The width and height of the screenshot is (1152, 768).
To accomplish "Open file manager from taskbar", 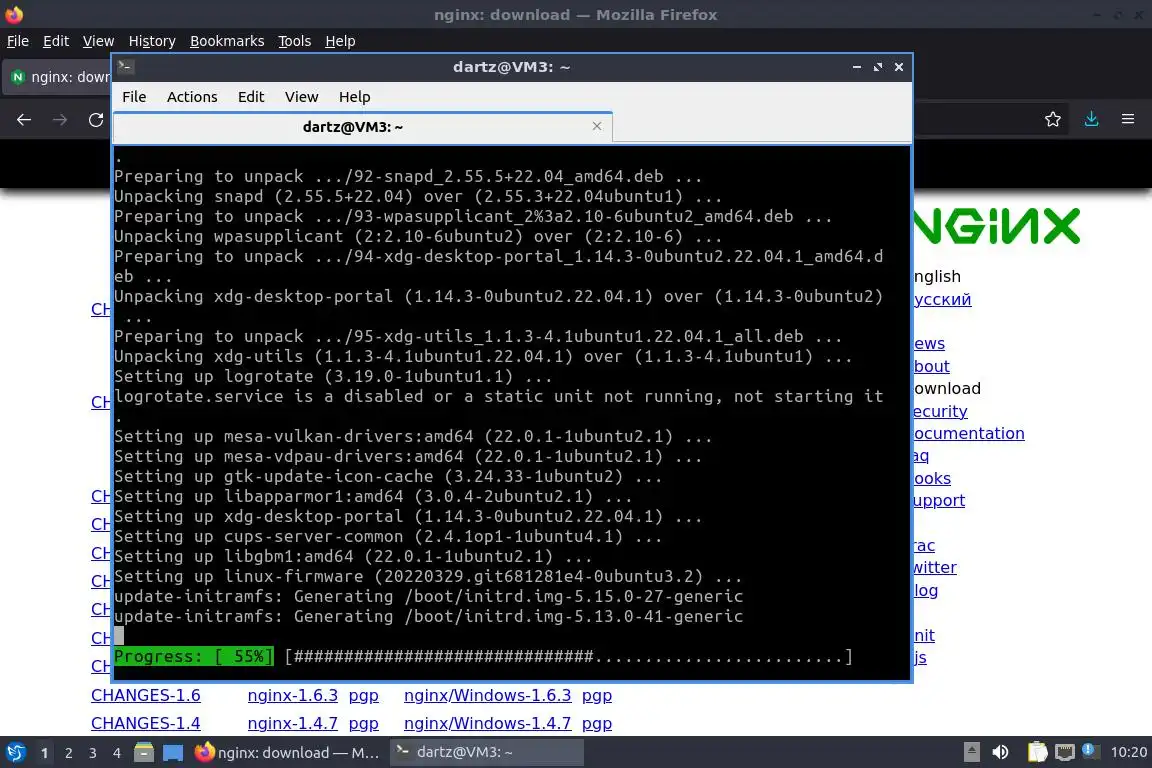I will pos(144,753).
